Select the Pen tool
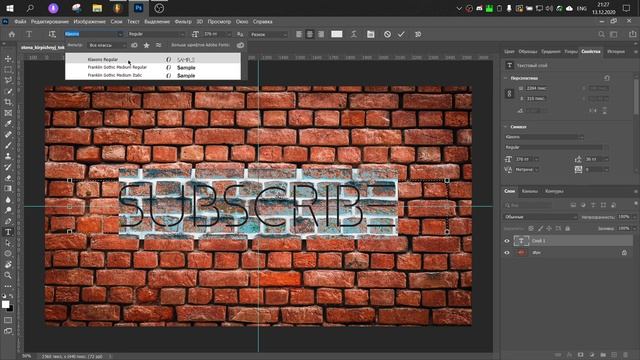Screen dimensions: 640x360 pos(8,221)
